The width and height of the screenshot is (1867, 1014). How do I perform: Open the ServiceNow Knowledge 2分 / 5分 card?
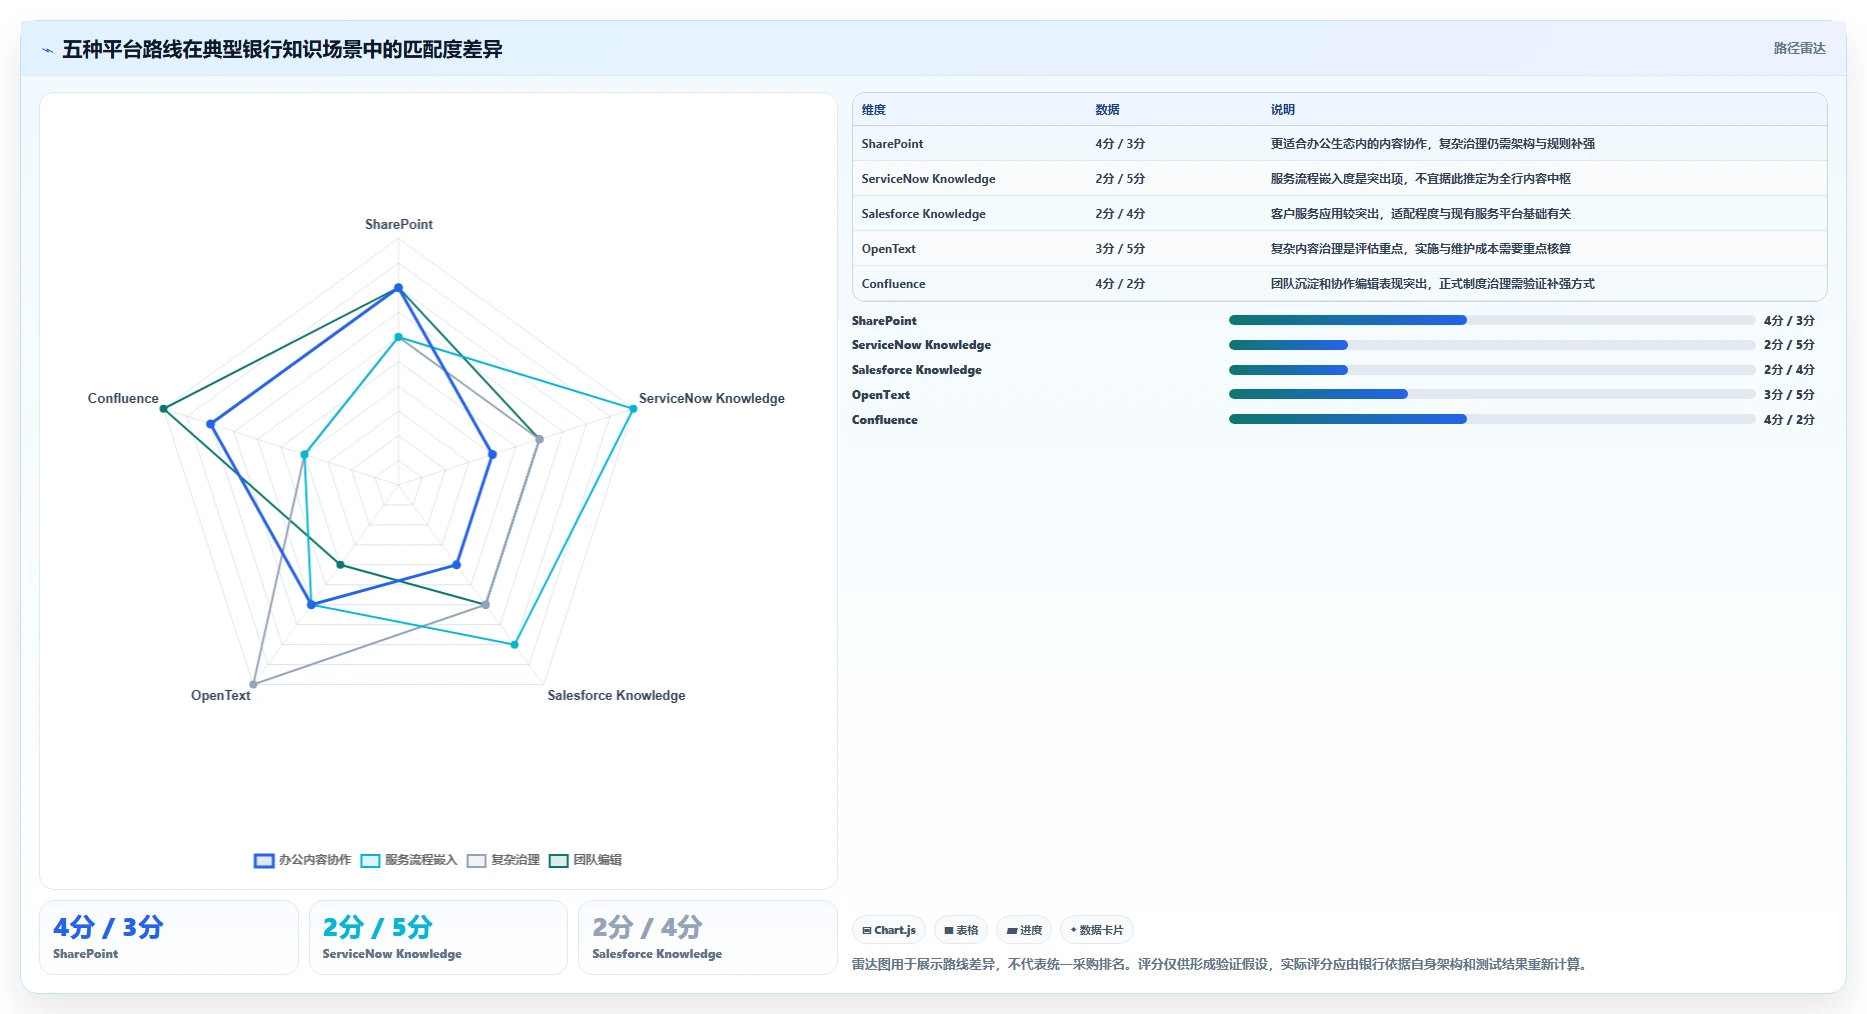click(x=438, y=937)
